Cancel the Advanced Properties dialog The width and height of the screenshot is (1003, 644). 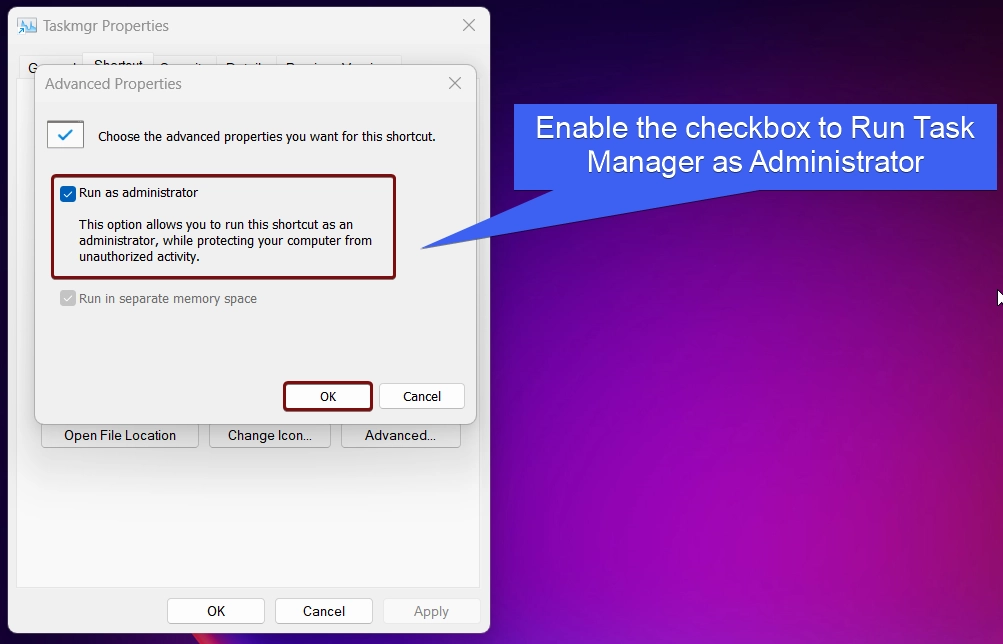pos(422,397)
